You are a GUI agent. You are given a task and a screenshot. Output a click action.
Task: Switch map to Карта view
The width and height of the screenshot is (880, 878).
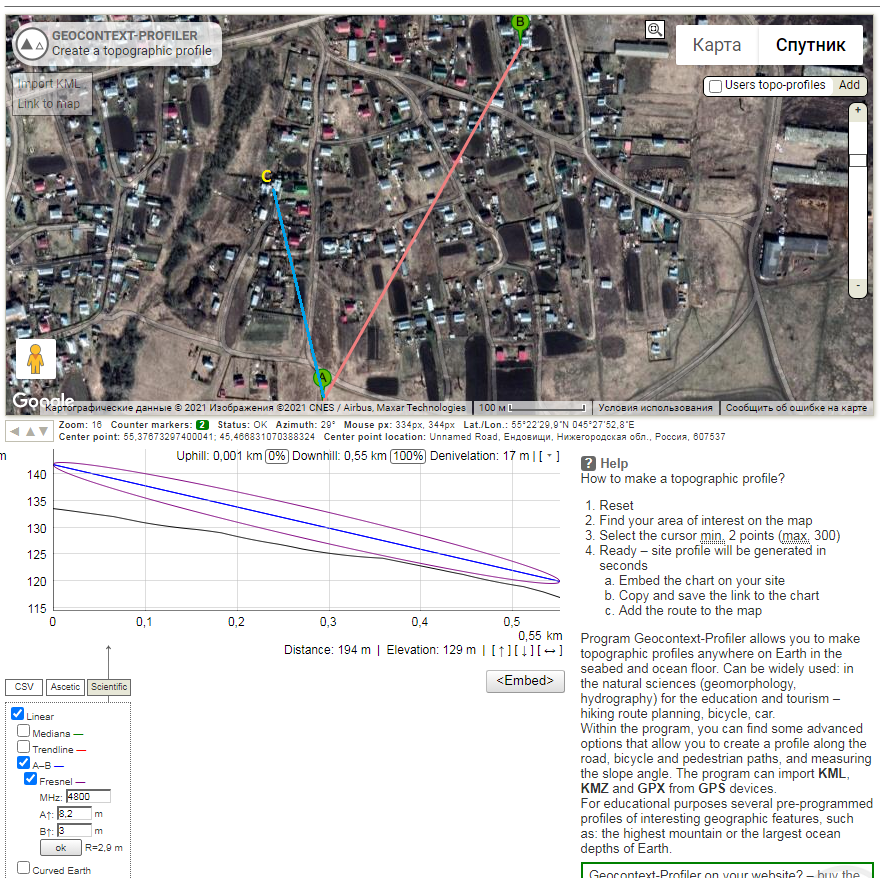(x=717, y=45)
